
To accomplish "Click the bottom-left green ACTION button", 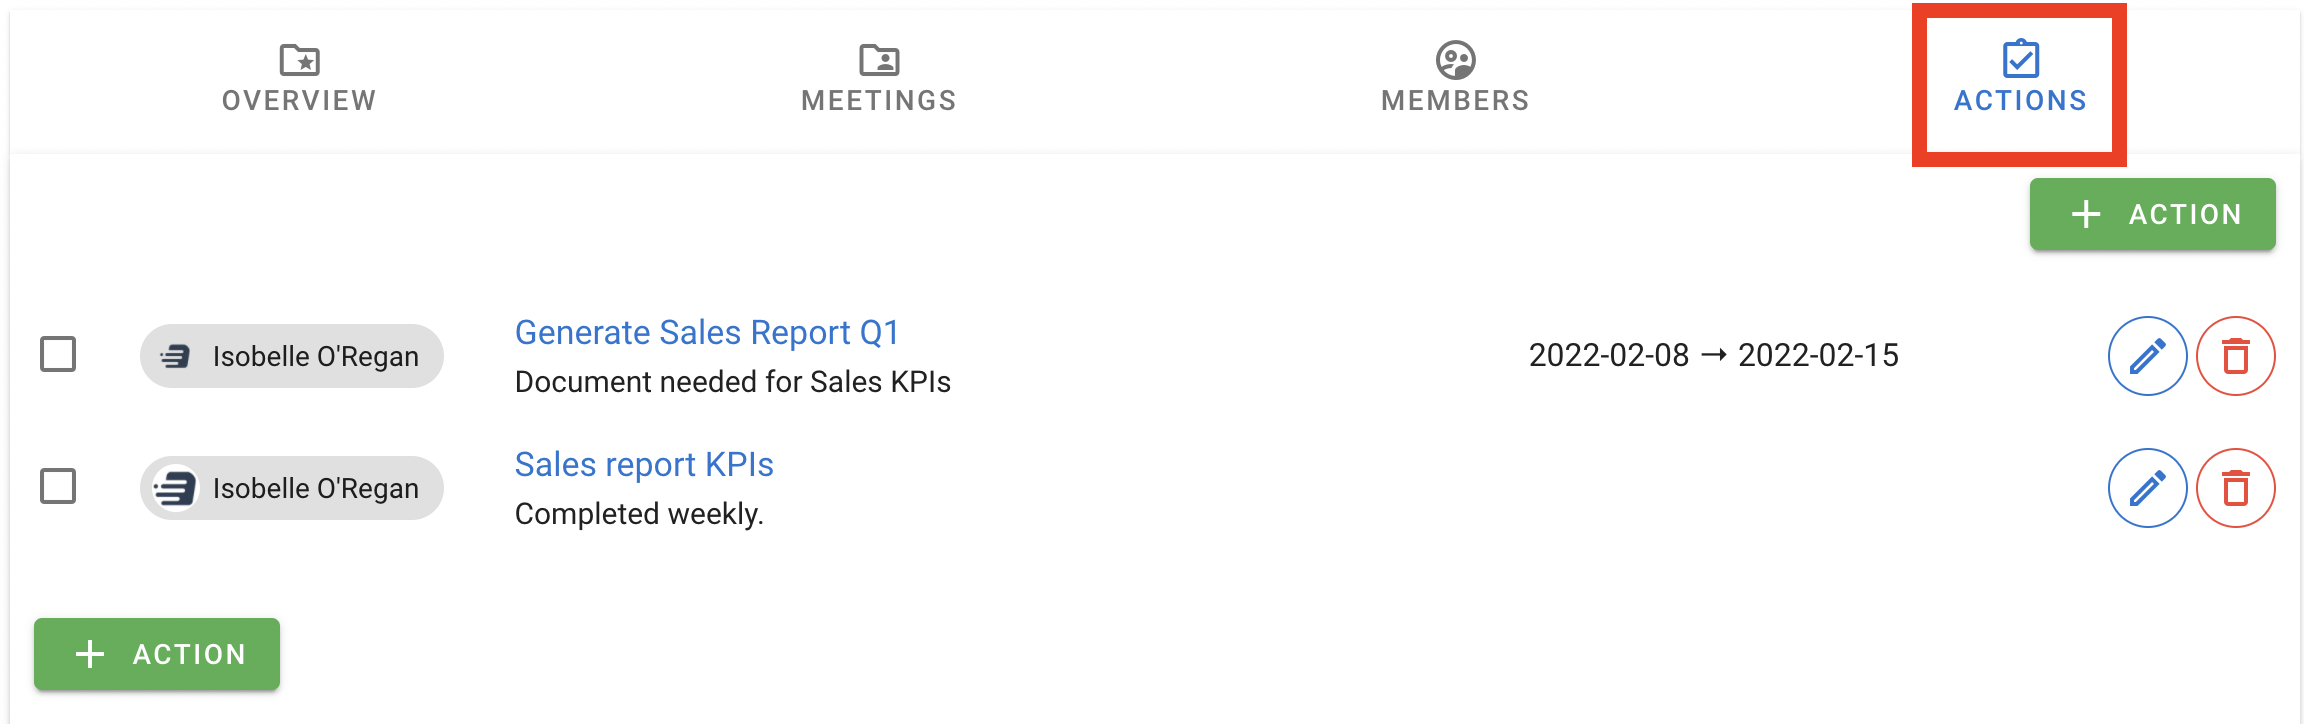I will click(157, 654).
